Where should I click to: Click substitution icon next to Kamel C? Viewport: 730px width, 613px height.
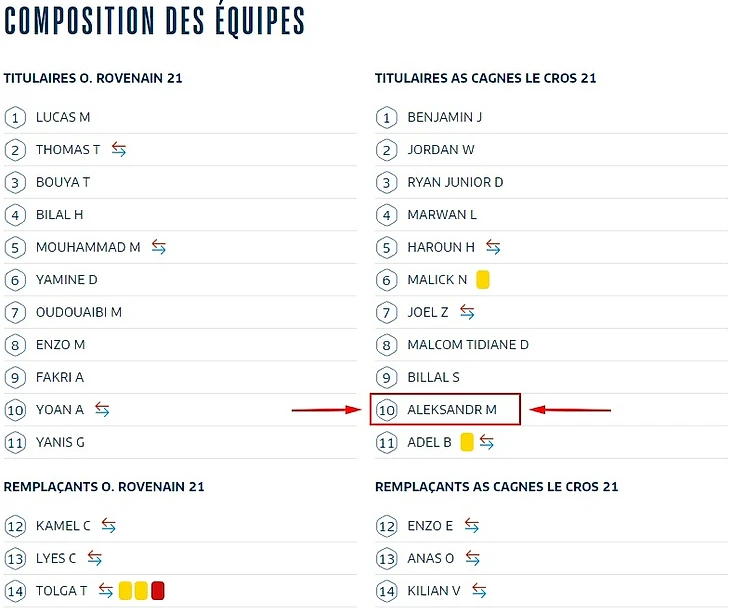pos(109,526)
